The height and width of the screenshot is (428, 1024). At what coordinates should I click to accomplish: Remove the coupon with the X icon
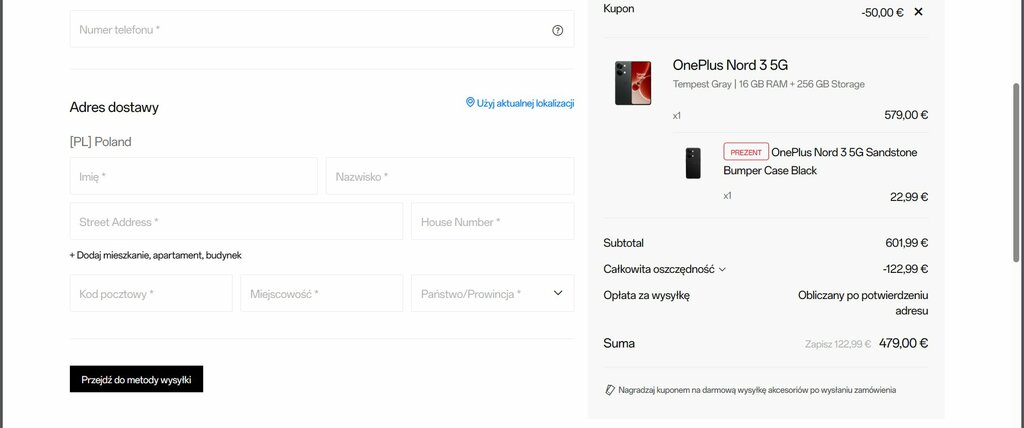pos(918,12)
